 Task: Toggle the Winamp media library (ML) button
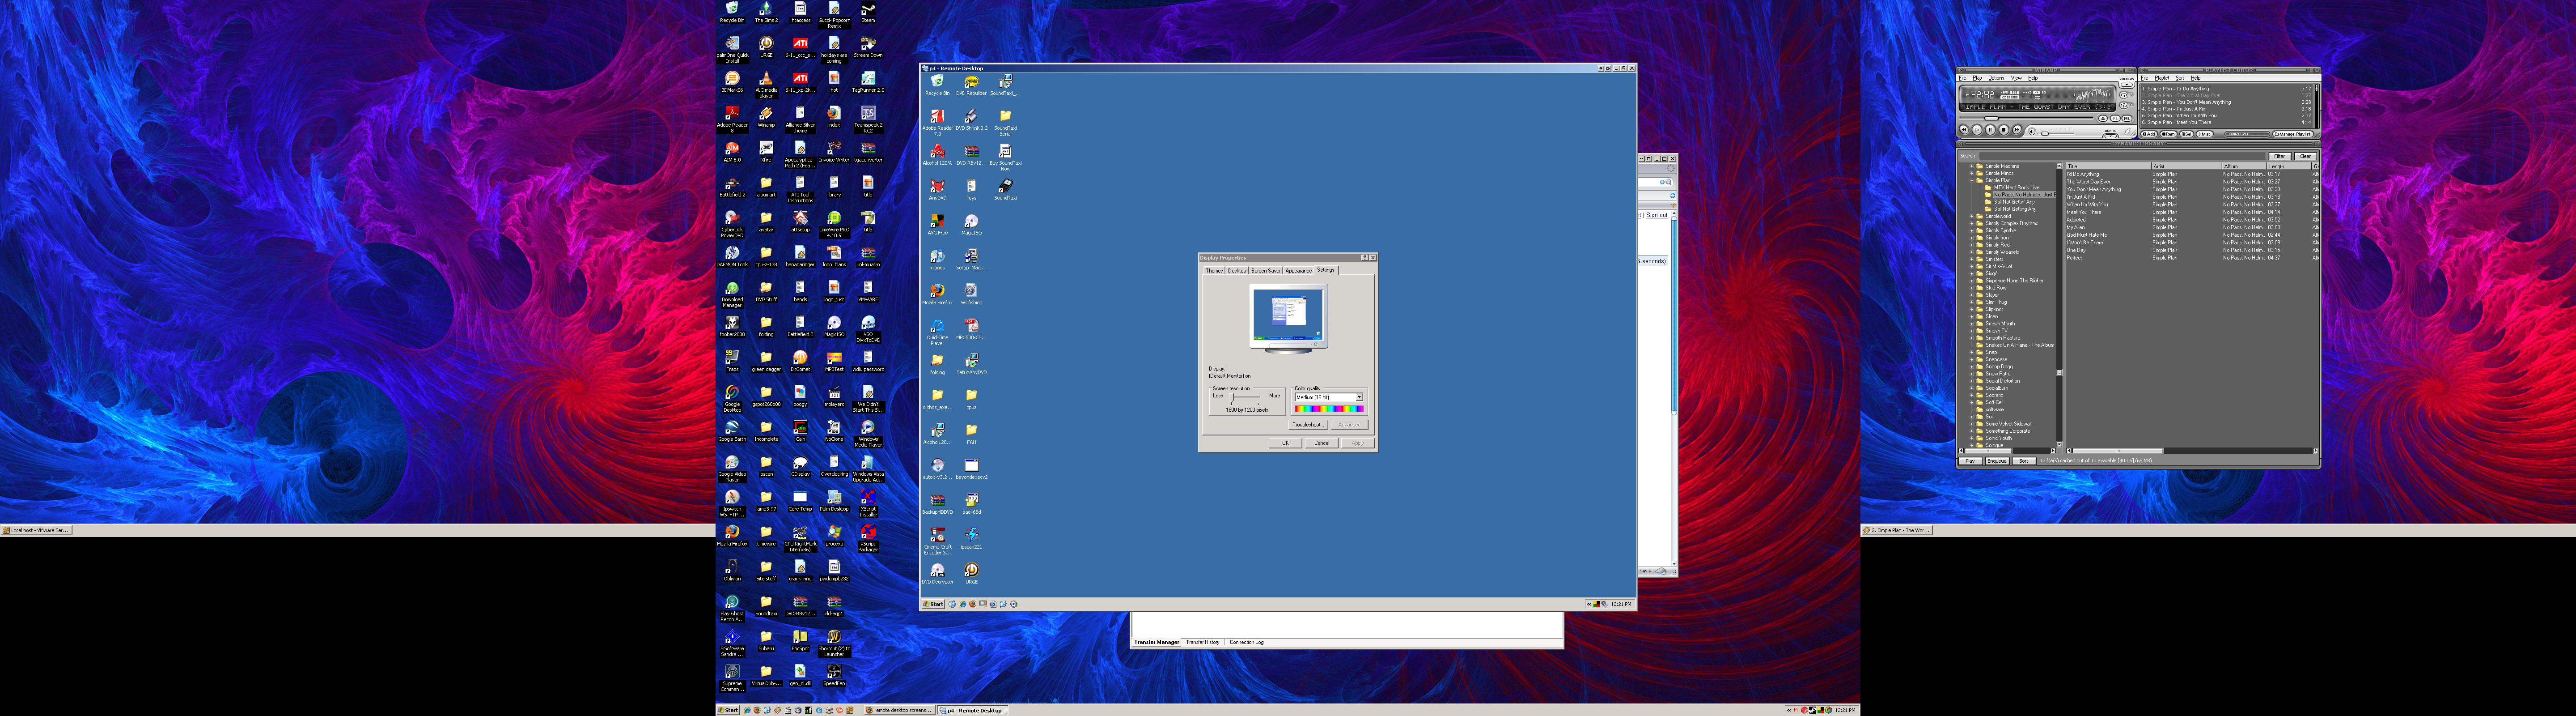[2127, 119]
